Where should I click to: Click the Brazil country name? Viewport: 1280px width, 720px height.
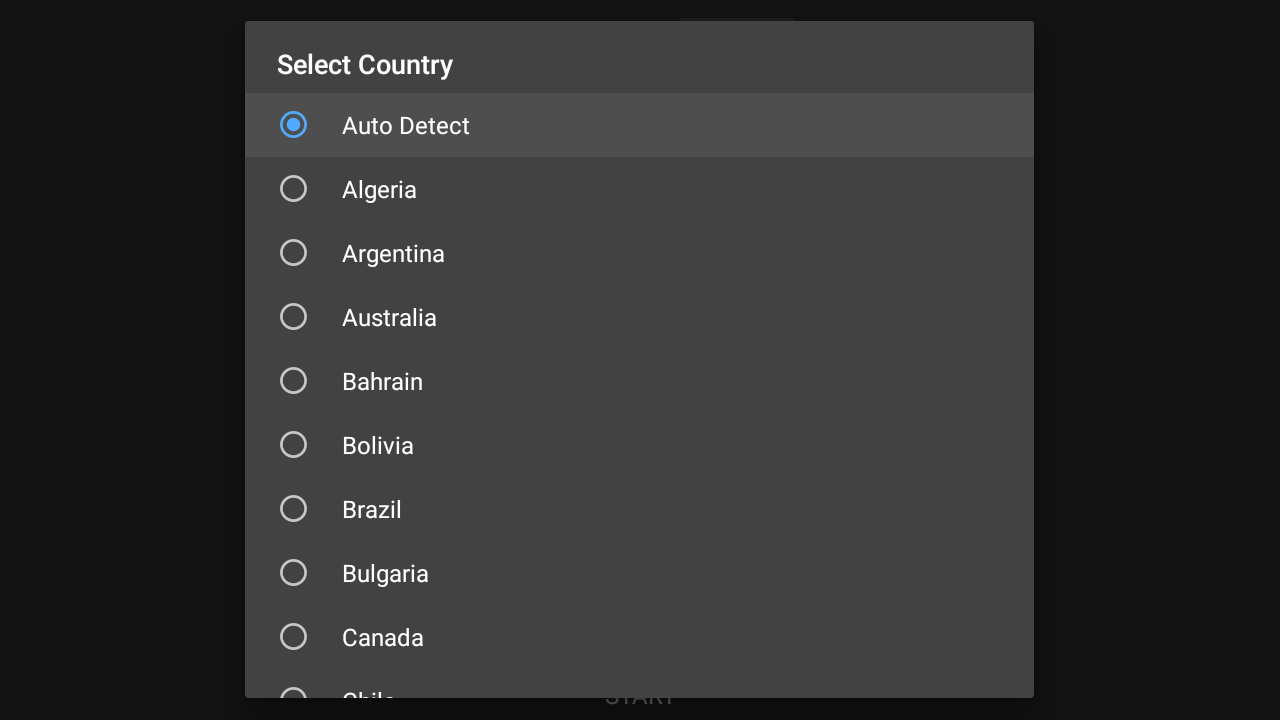tap(371, 510)
